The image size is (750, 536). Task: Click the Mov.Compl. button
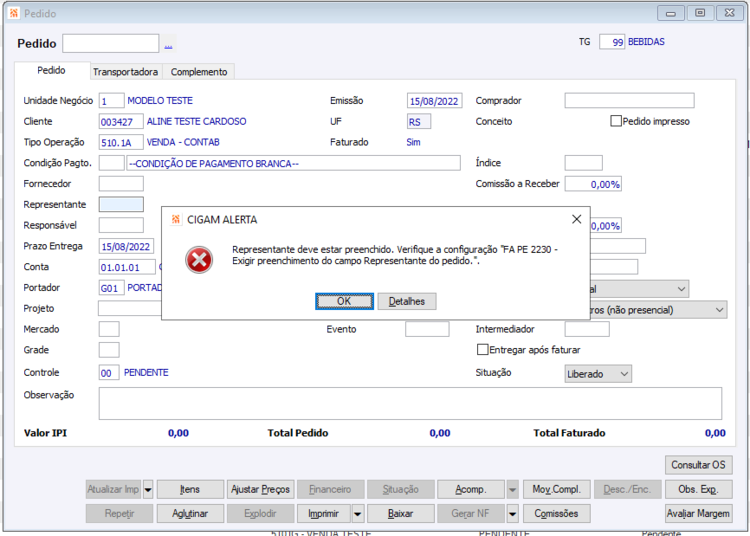point(557,489)
